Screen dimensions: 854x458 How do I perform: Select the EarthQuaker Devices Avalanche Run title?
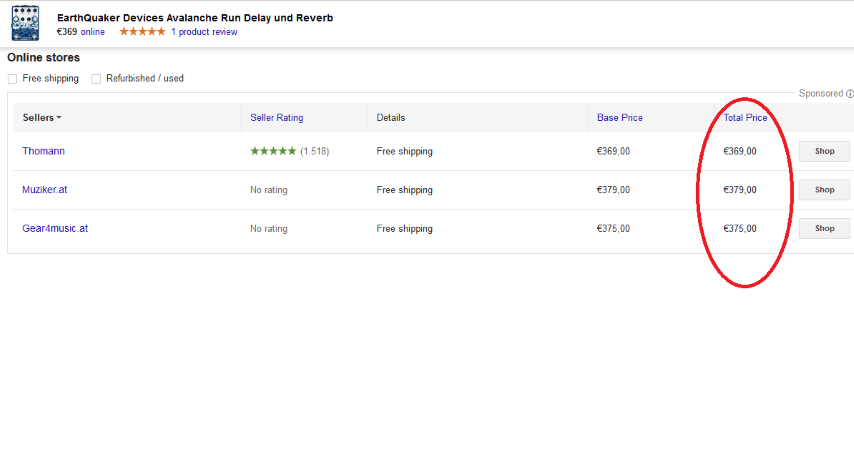tap(195, 18)
